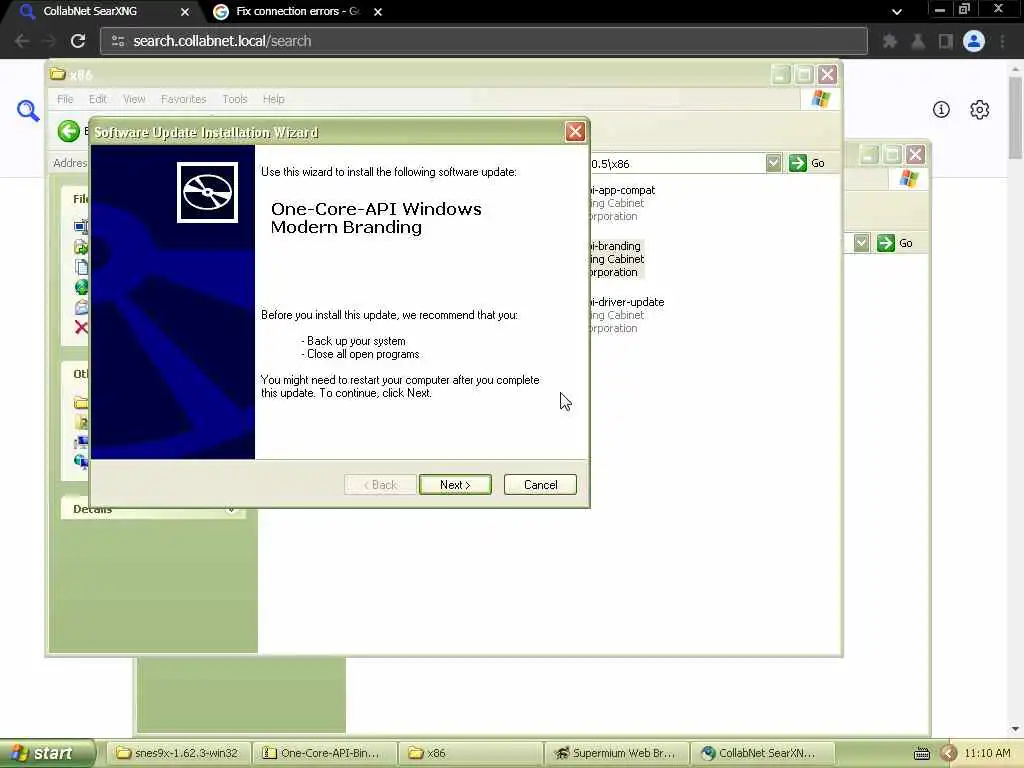Click the Windows flag logo in x86 window
The height and width of the screenshot is (768, 1024).
click(820, 99)
